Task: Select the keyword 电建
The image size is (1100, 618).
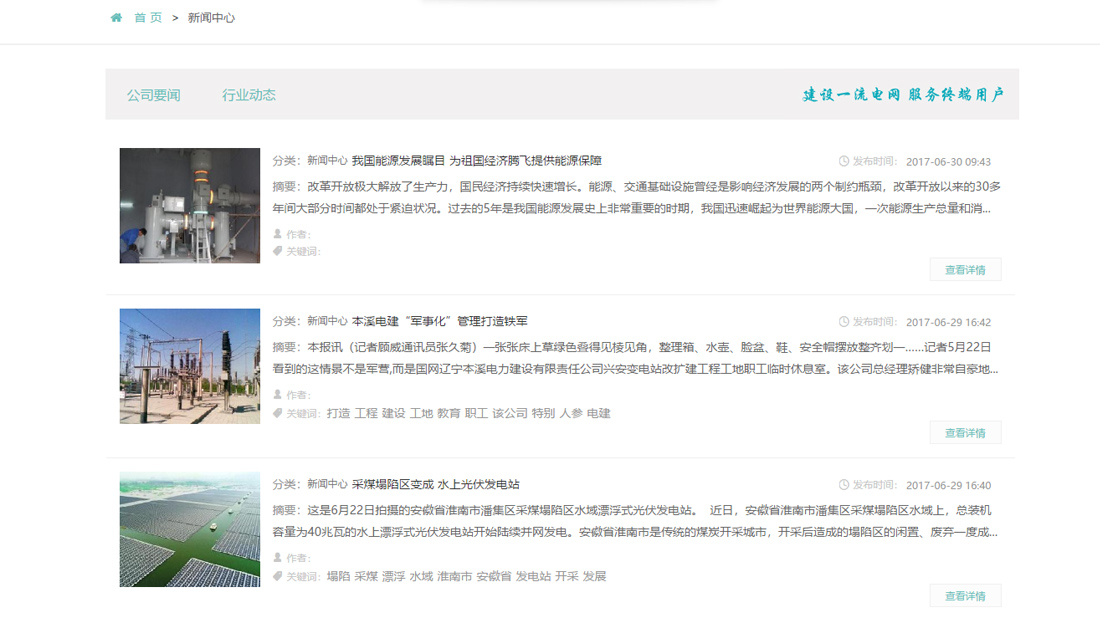Action: click(x=598, y=413)
